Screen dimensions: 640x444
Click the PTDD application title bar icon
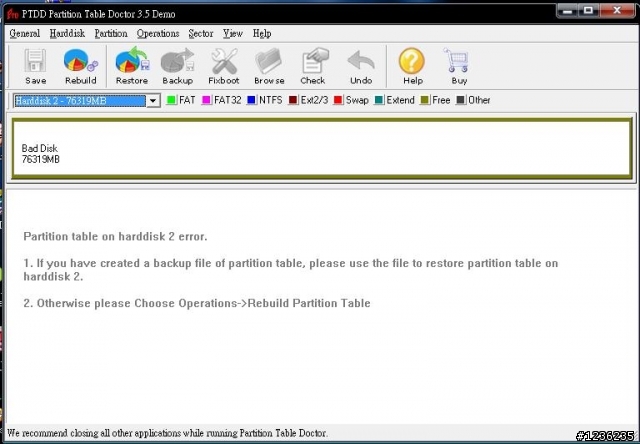12,14
